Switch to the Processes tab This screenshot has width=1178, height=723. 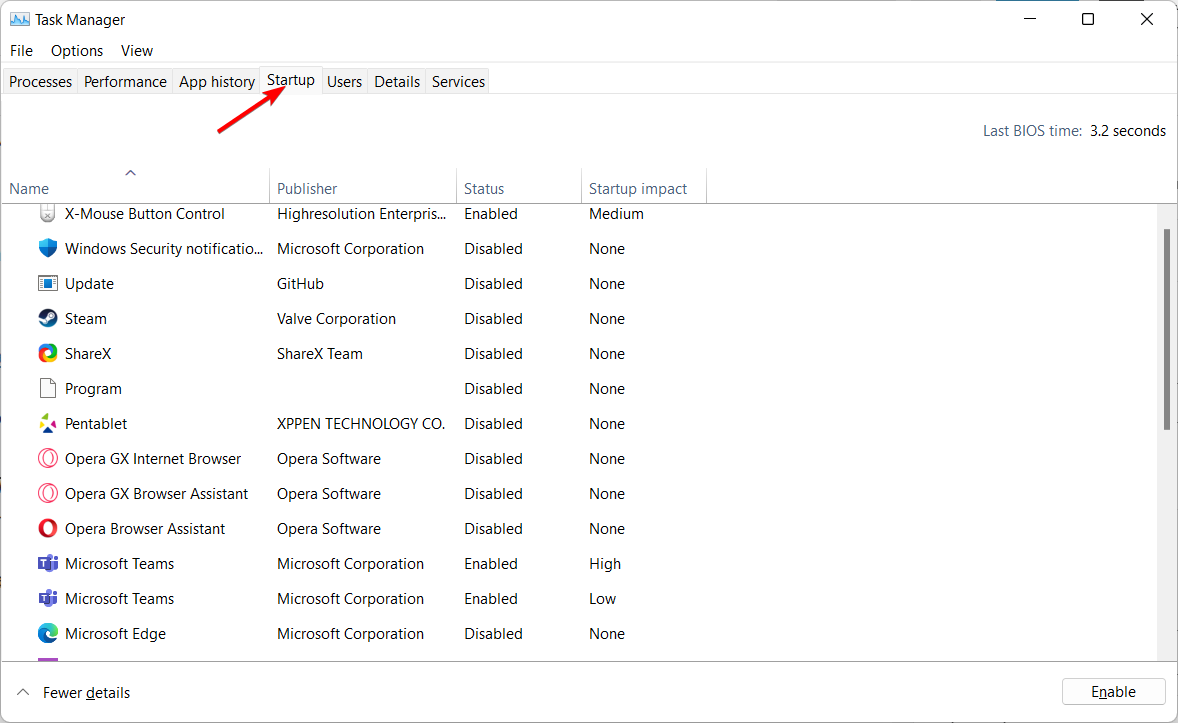(41, 81)
